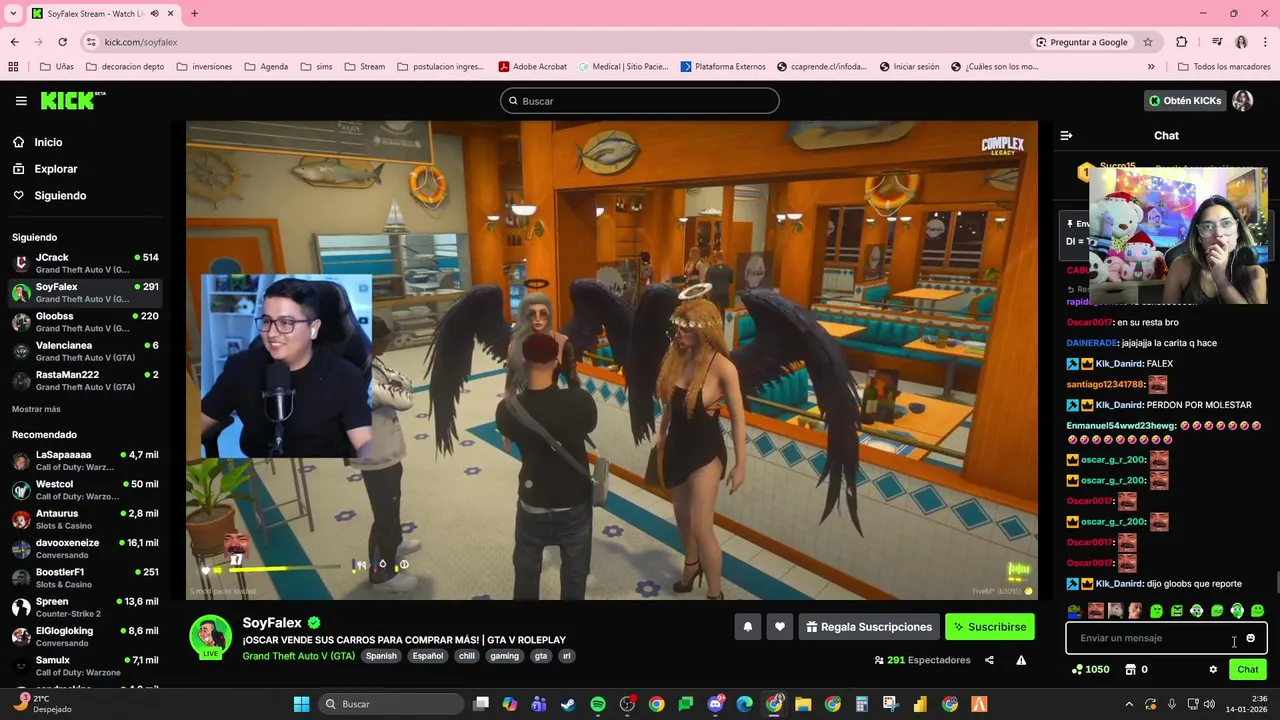Open Samulx recommended channel

pos(85,666)
